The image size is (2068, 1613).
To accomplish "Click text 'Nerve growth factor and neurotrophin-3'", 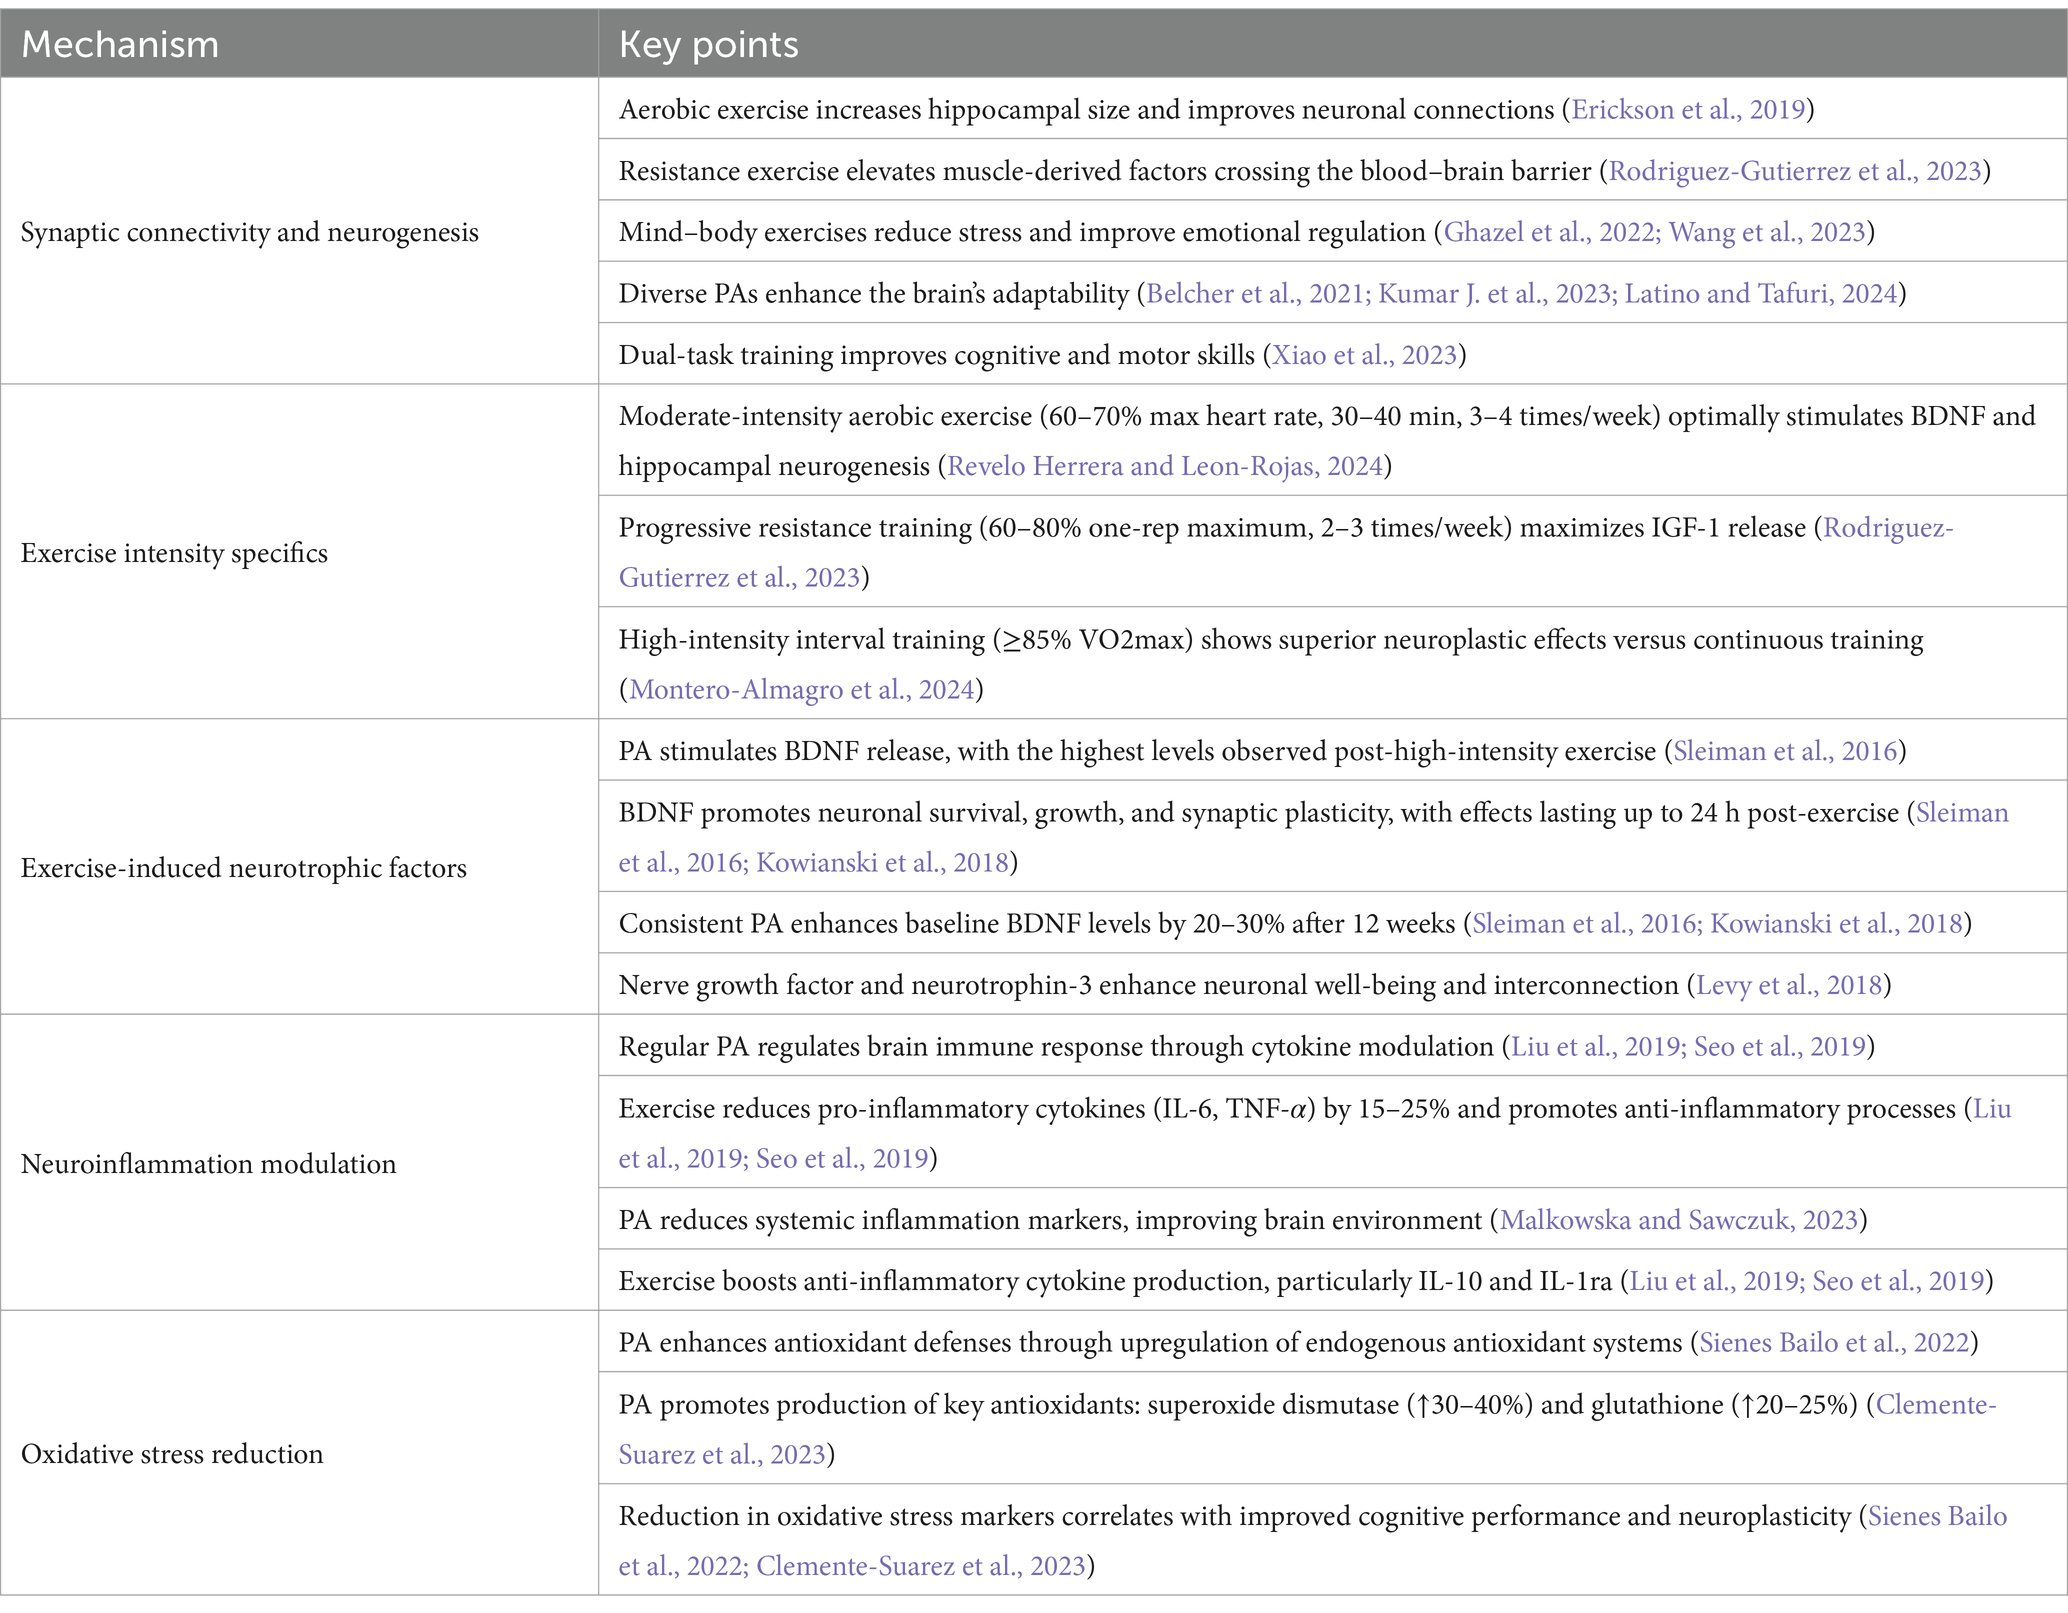I will (855, 985).
